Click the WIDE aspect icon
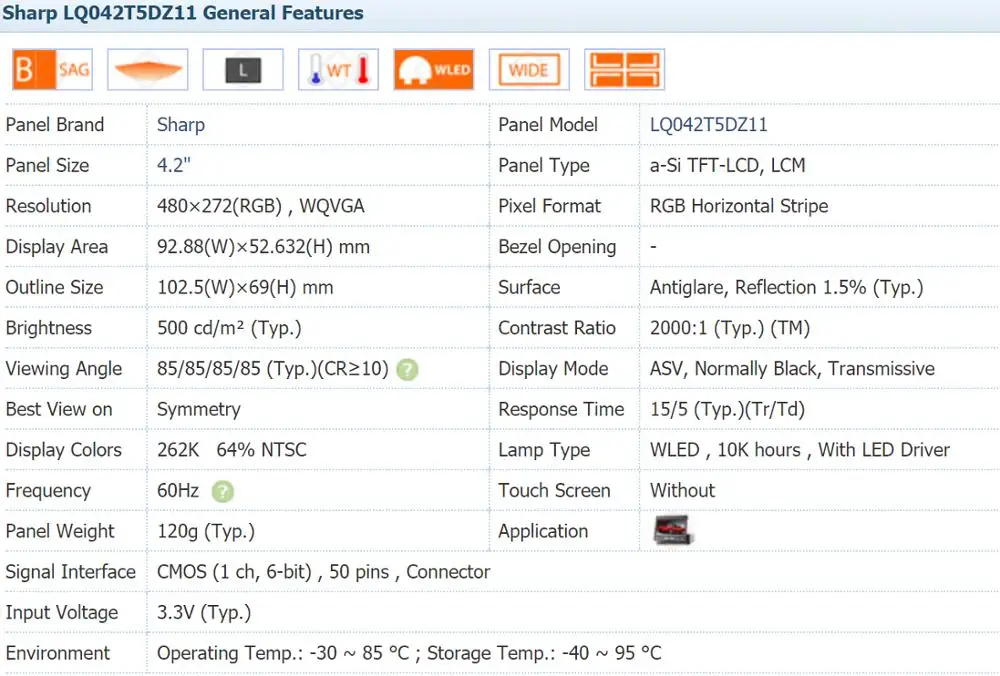The image size is (1000, 676). click(x=529, y=70)
